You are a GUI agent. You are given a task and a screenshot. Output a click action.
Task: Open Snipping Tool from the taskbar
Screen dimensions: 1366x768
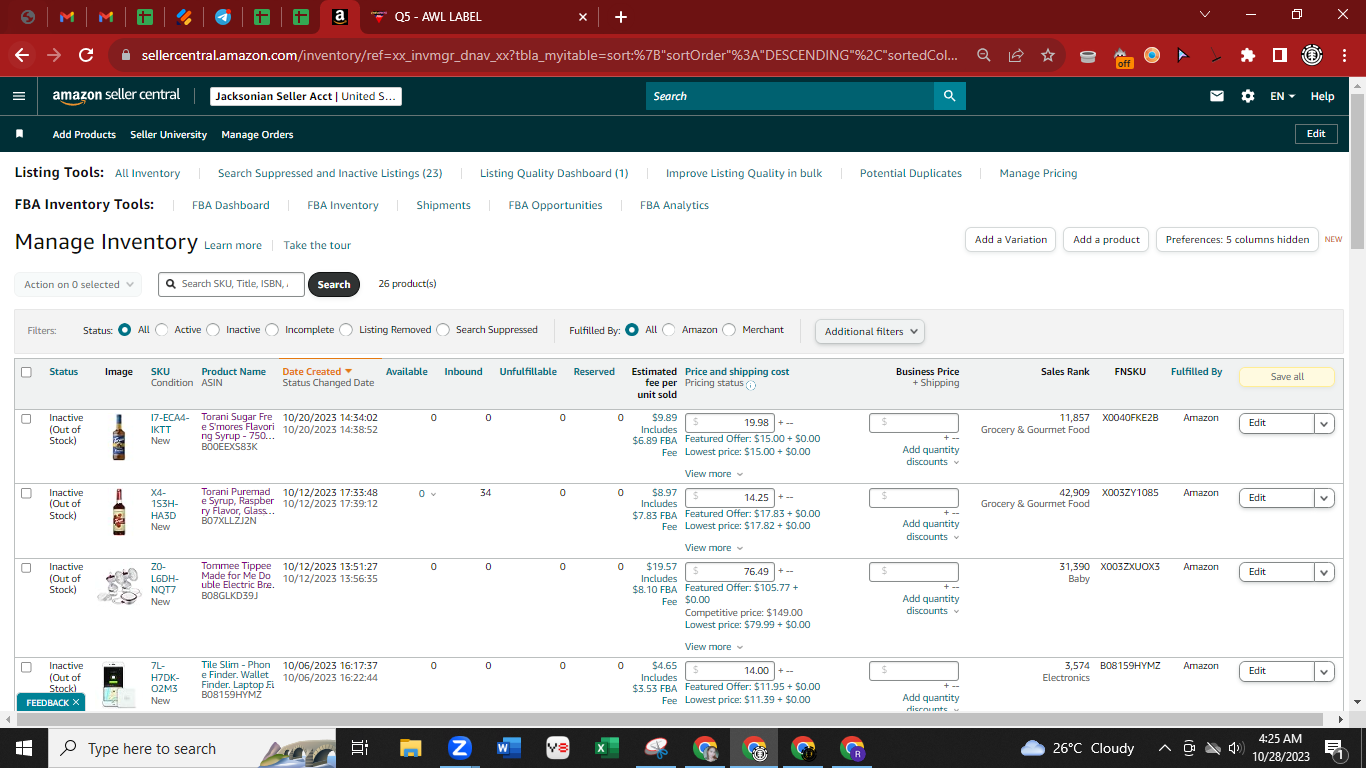click(x=656, y=748)
